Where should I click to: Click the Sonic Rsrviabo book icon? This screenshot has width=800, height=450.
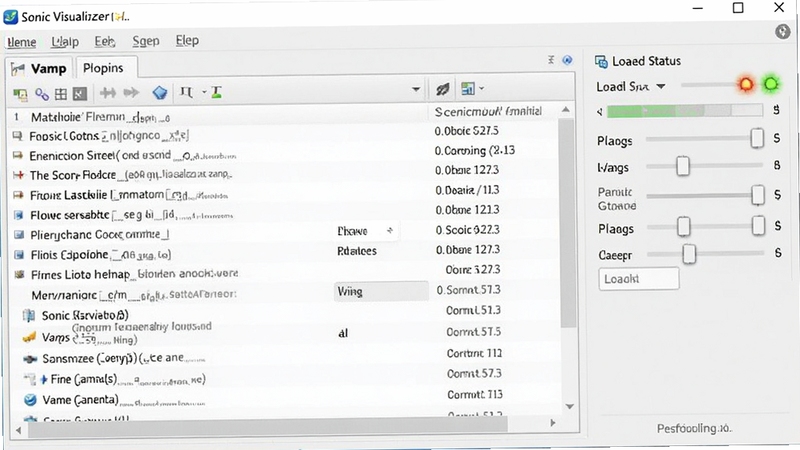click(29, 316)
